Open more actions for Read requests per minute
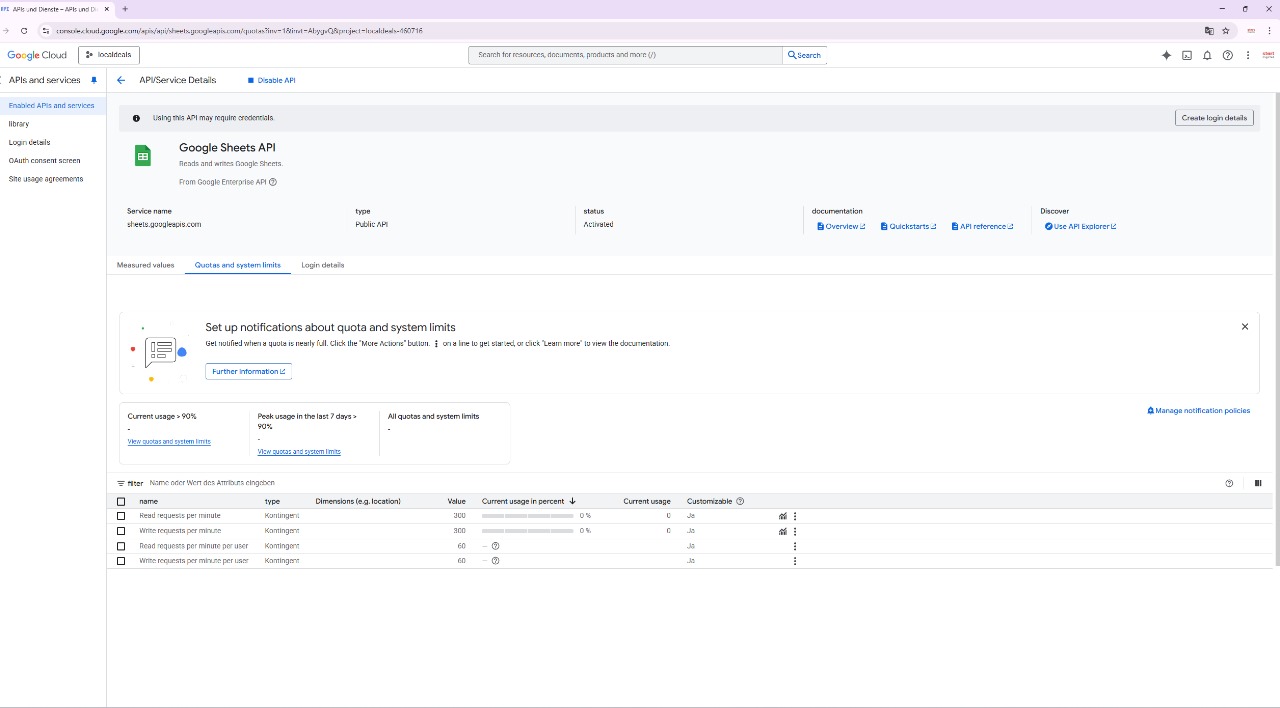The image size is (1280, 708). click(795, 516)
